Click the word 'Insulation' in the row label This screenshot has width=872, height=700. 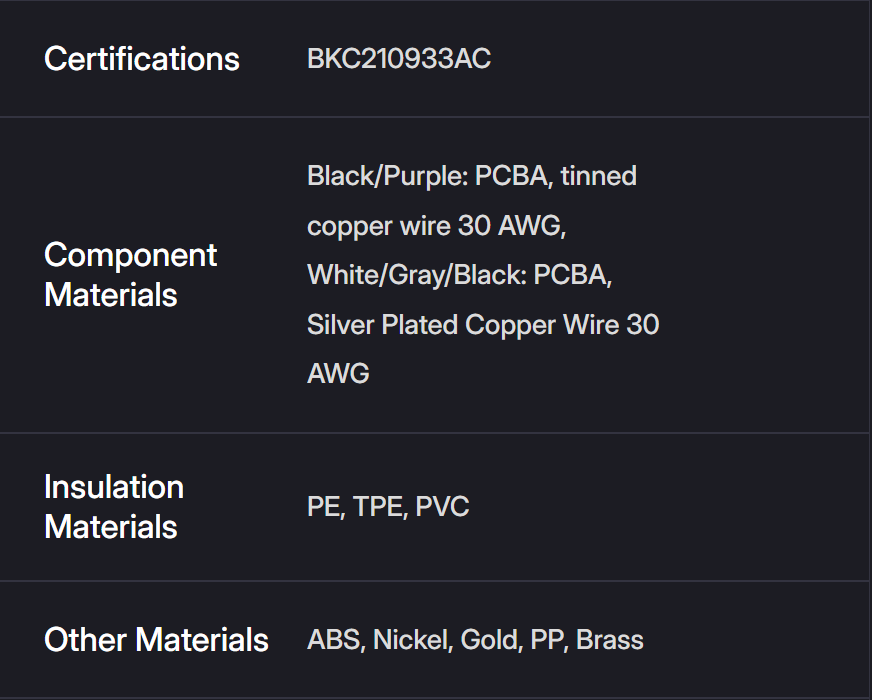(x=114, y=487)
